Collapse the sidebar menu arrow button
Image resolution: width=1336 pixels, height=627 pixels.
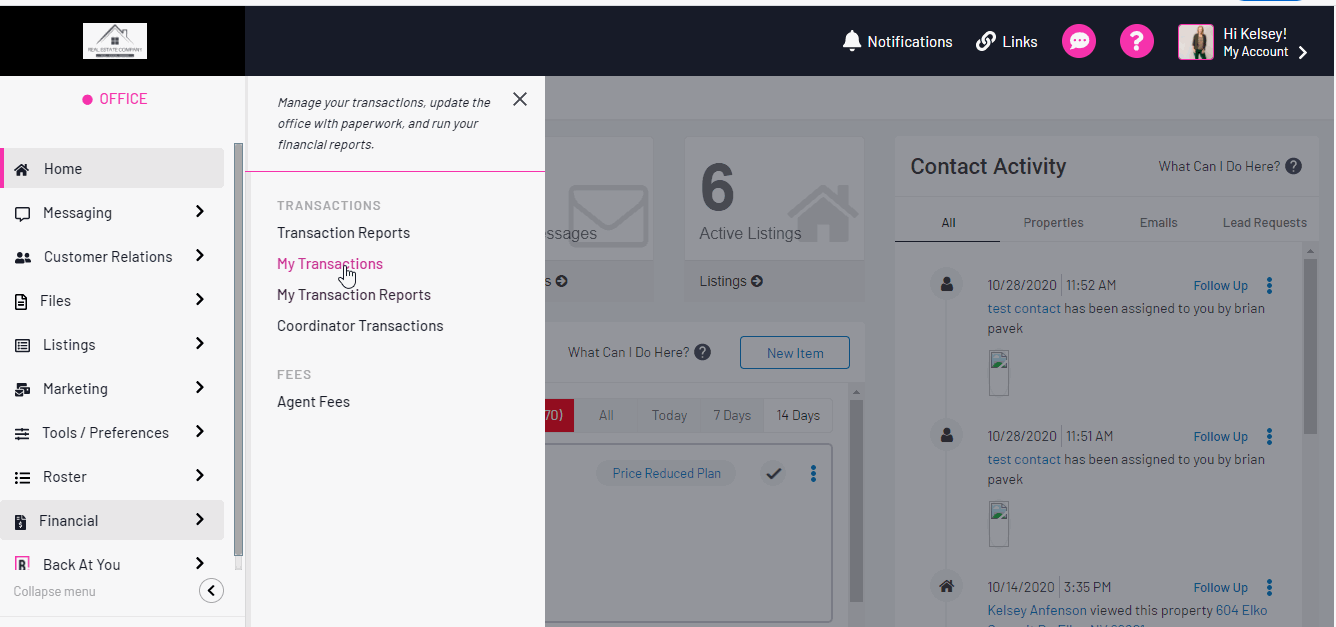coord(211,591)
